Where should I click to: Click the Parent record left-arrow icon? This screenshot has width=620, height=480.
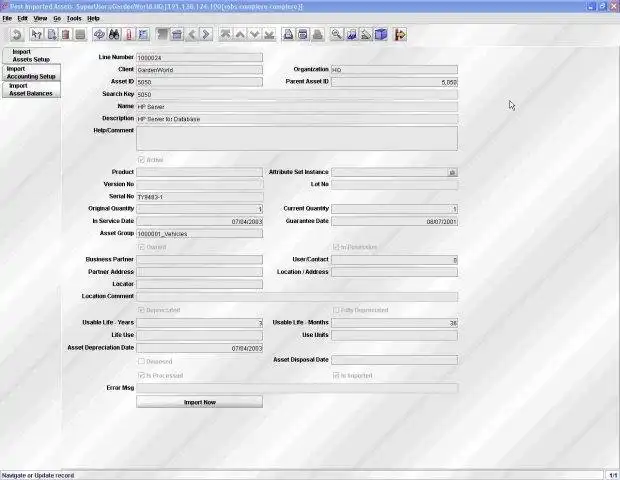point(192,35)
